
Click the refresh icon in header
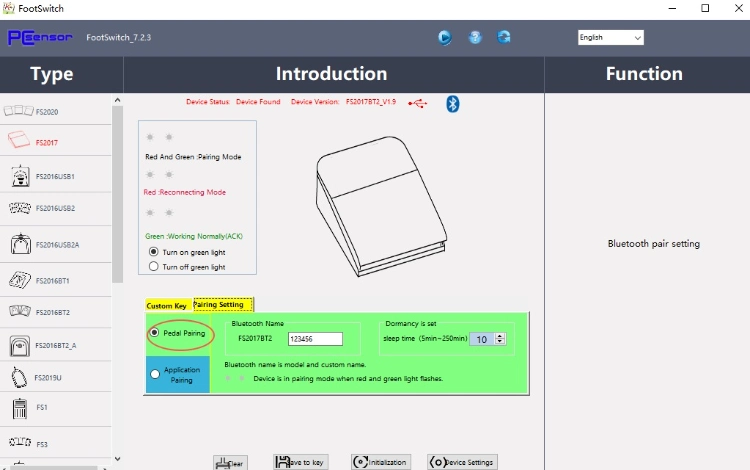coord(504,37)
